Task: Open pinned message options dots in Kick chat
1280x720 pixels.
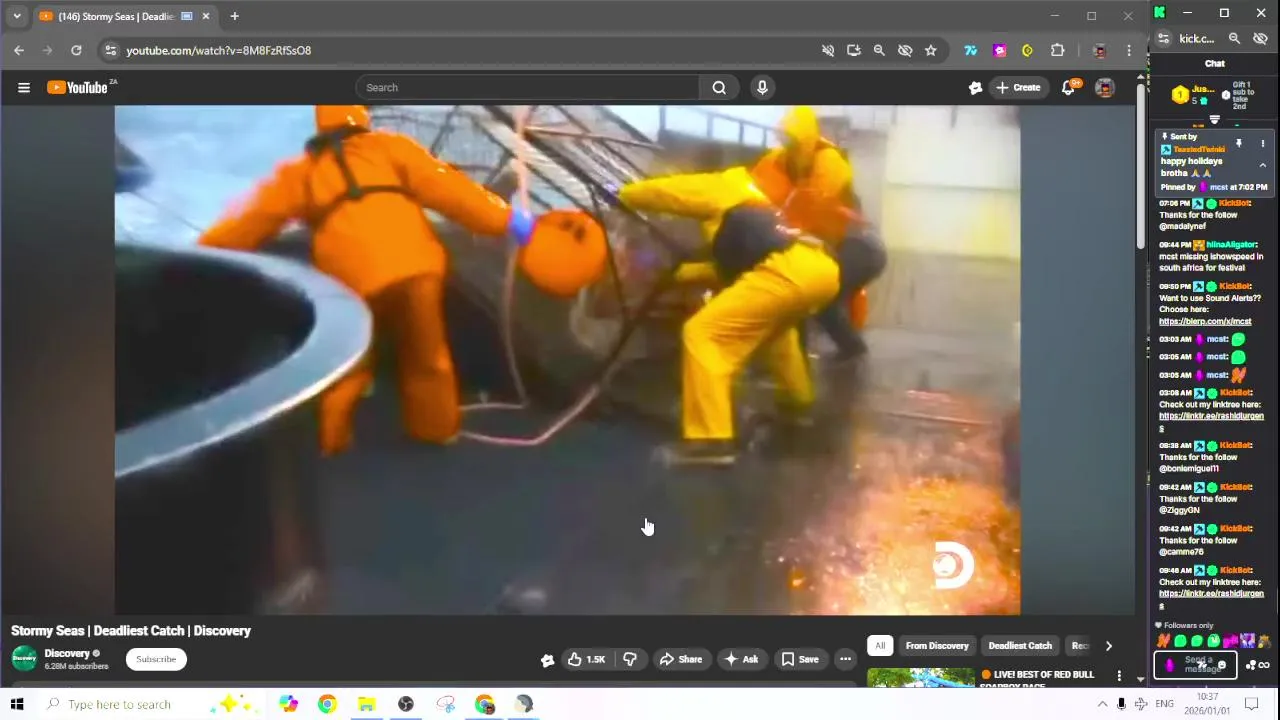Action: (x=1262, y=144)
